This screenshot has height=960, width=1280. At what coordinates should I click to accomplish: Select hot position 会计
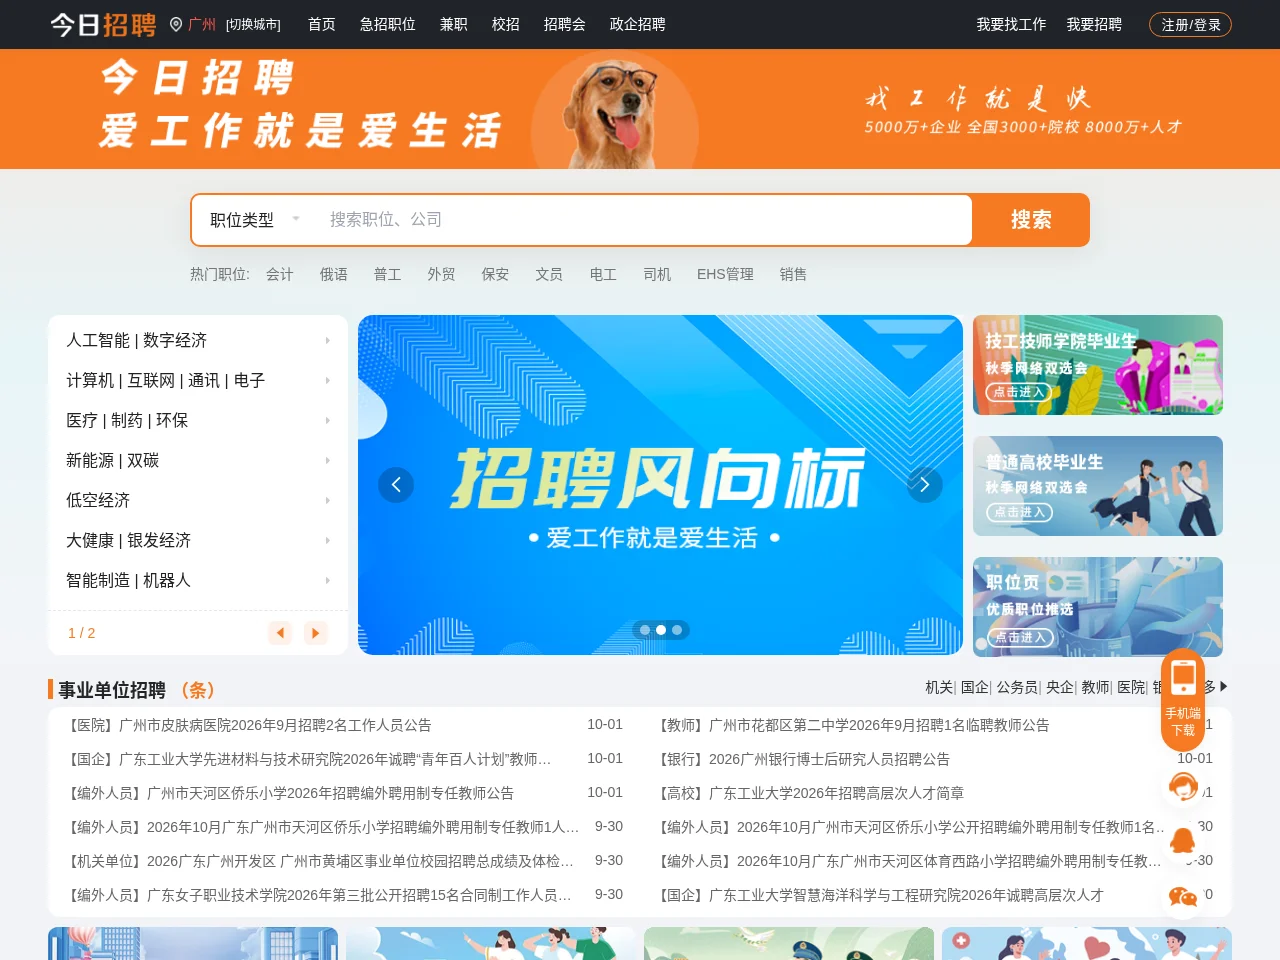(280, 274)
